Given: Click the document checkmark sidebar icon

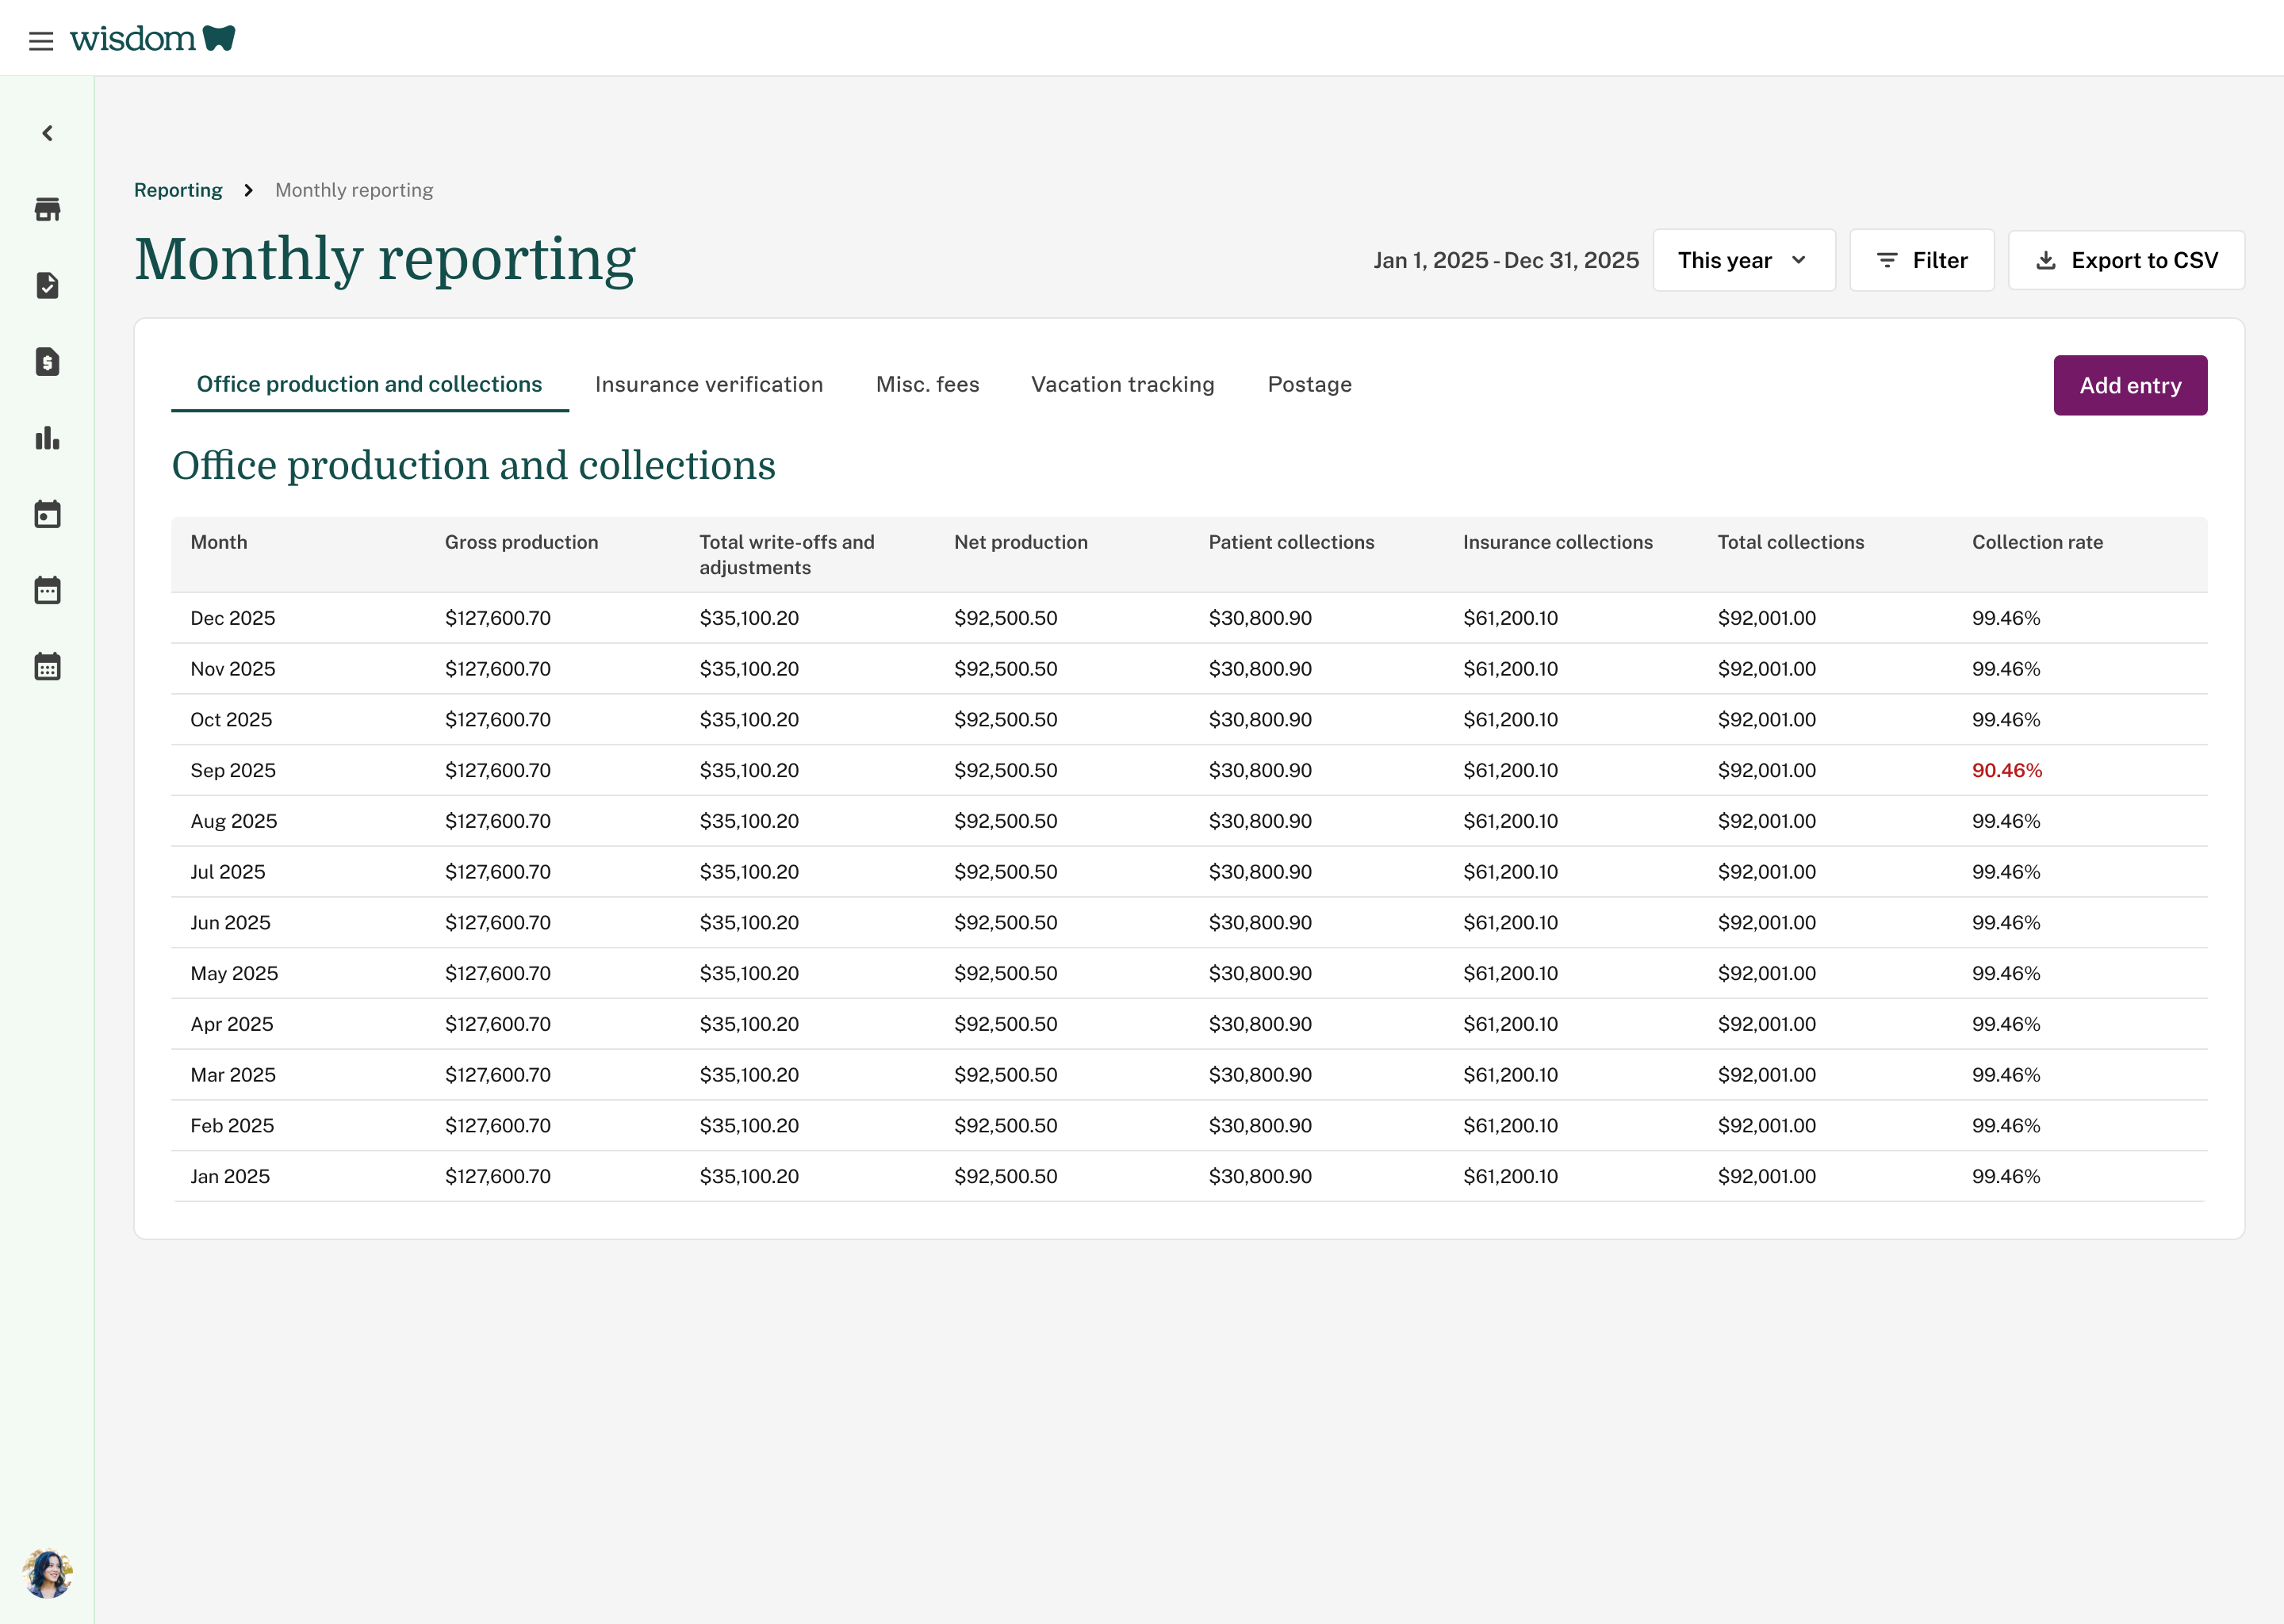Looking at the screenshot, I should pos(47,286).
